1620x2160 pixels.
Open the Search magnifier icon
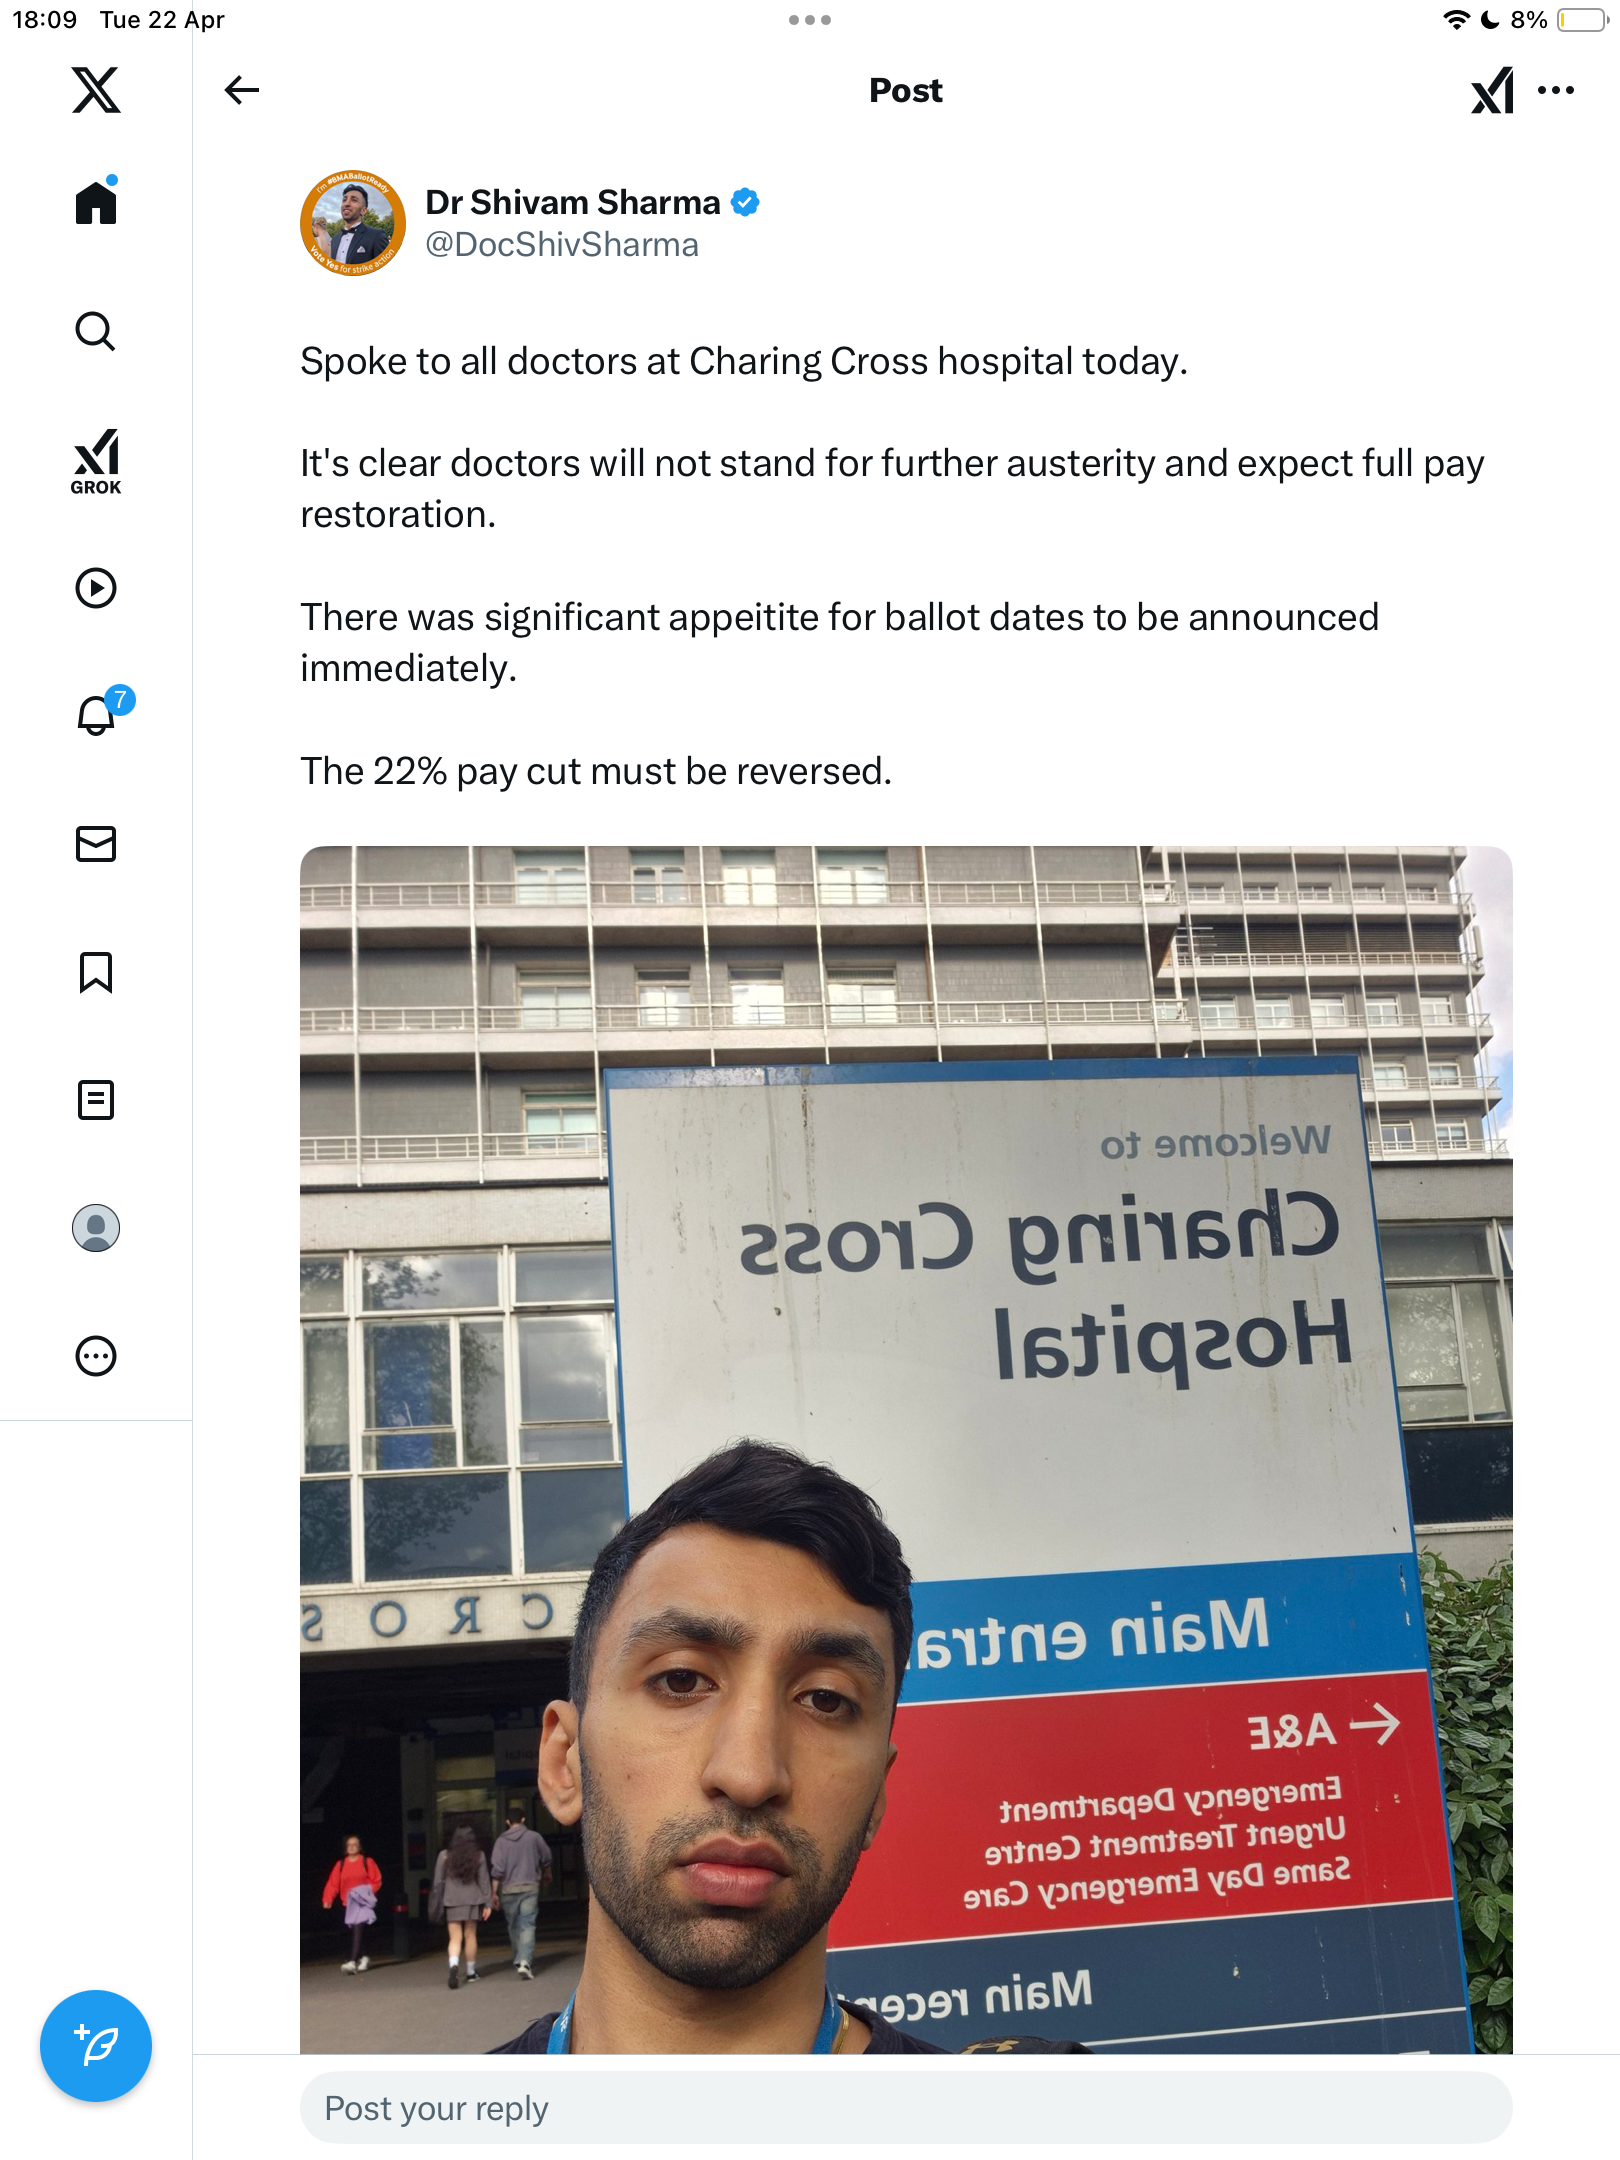tap(96, 331)
